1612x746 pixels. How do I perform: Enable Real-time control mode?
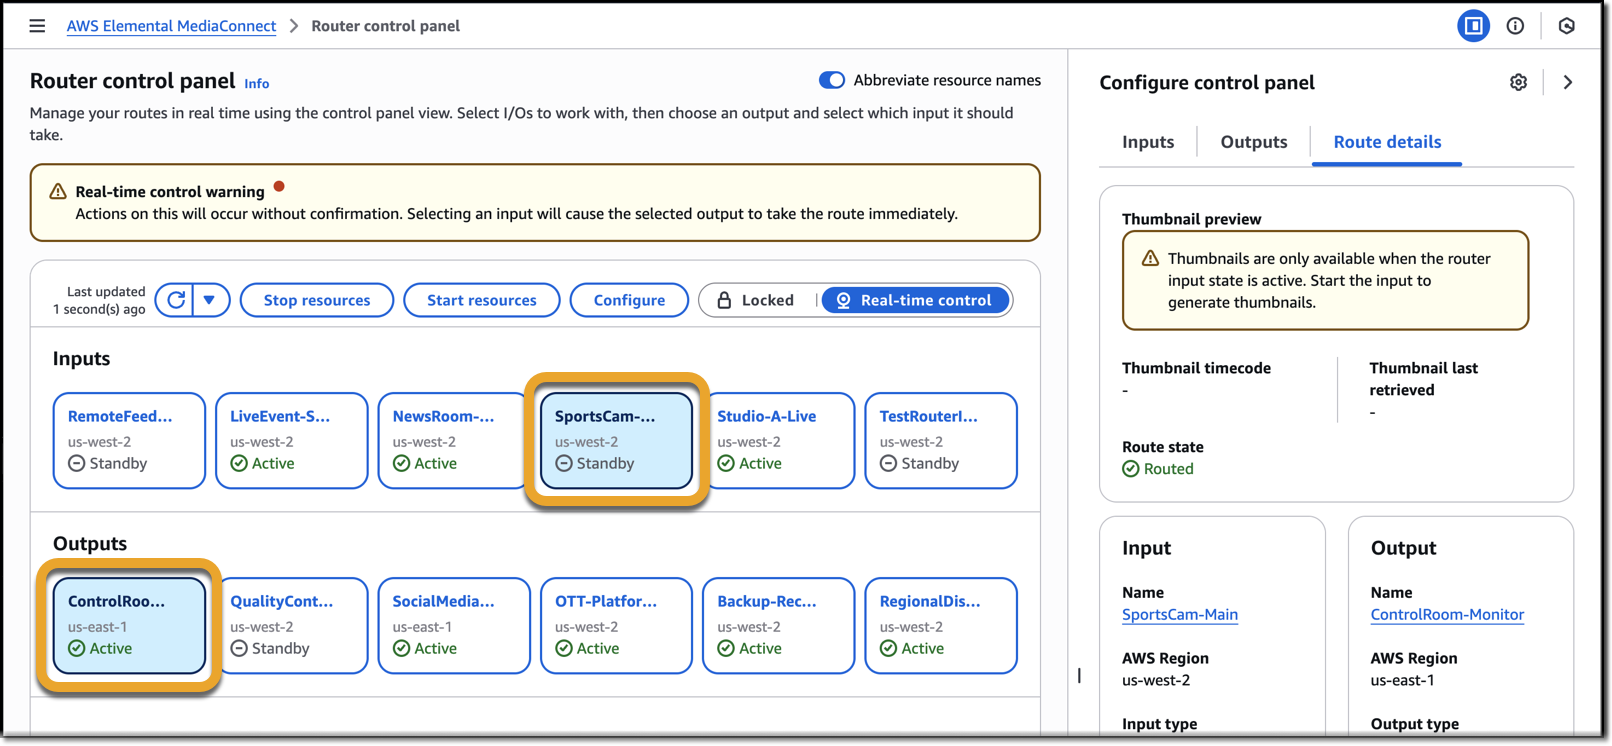point(915,300)
